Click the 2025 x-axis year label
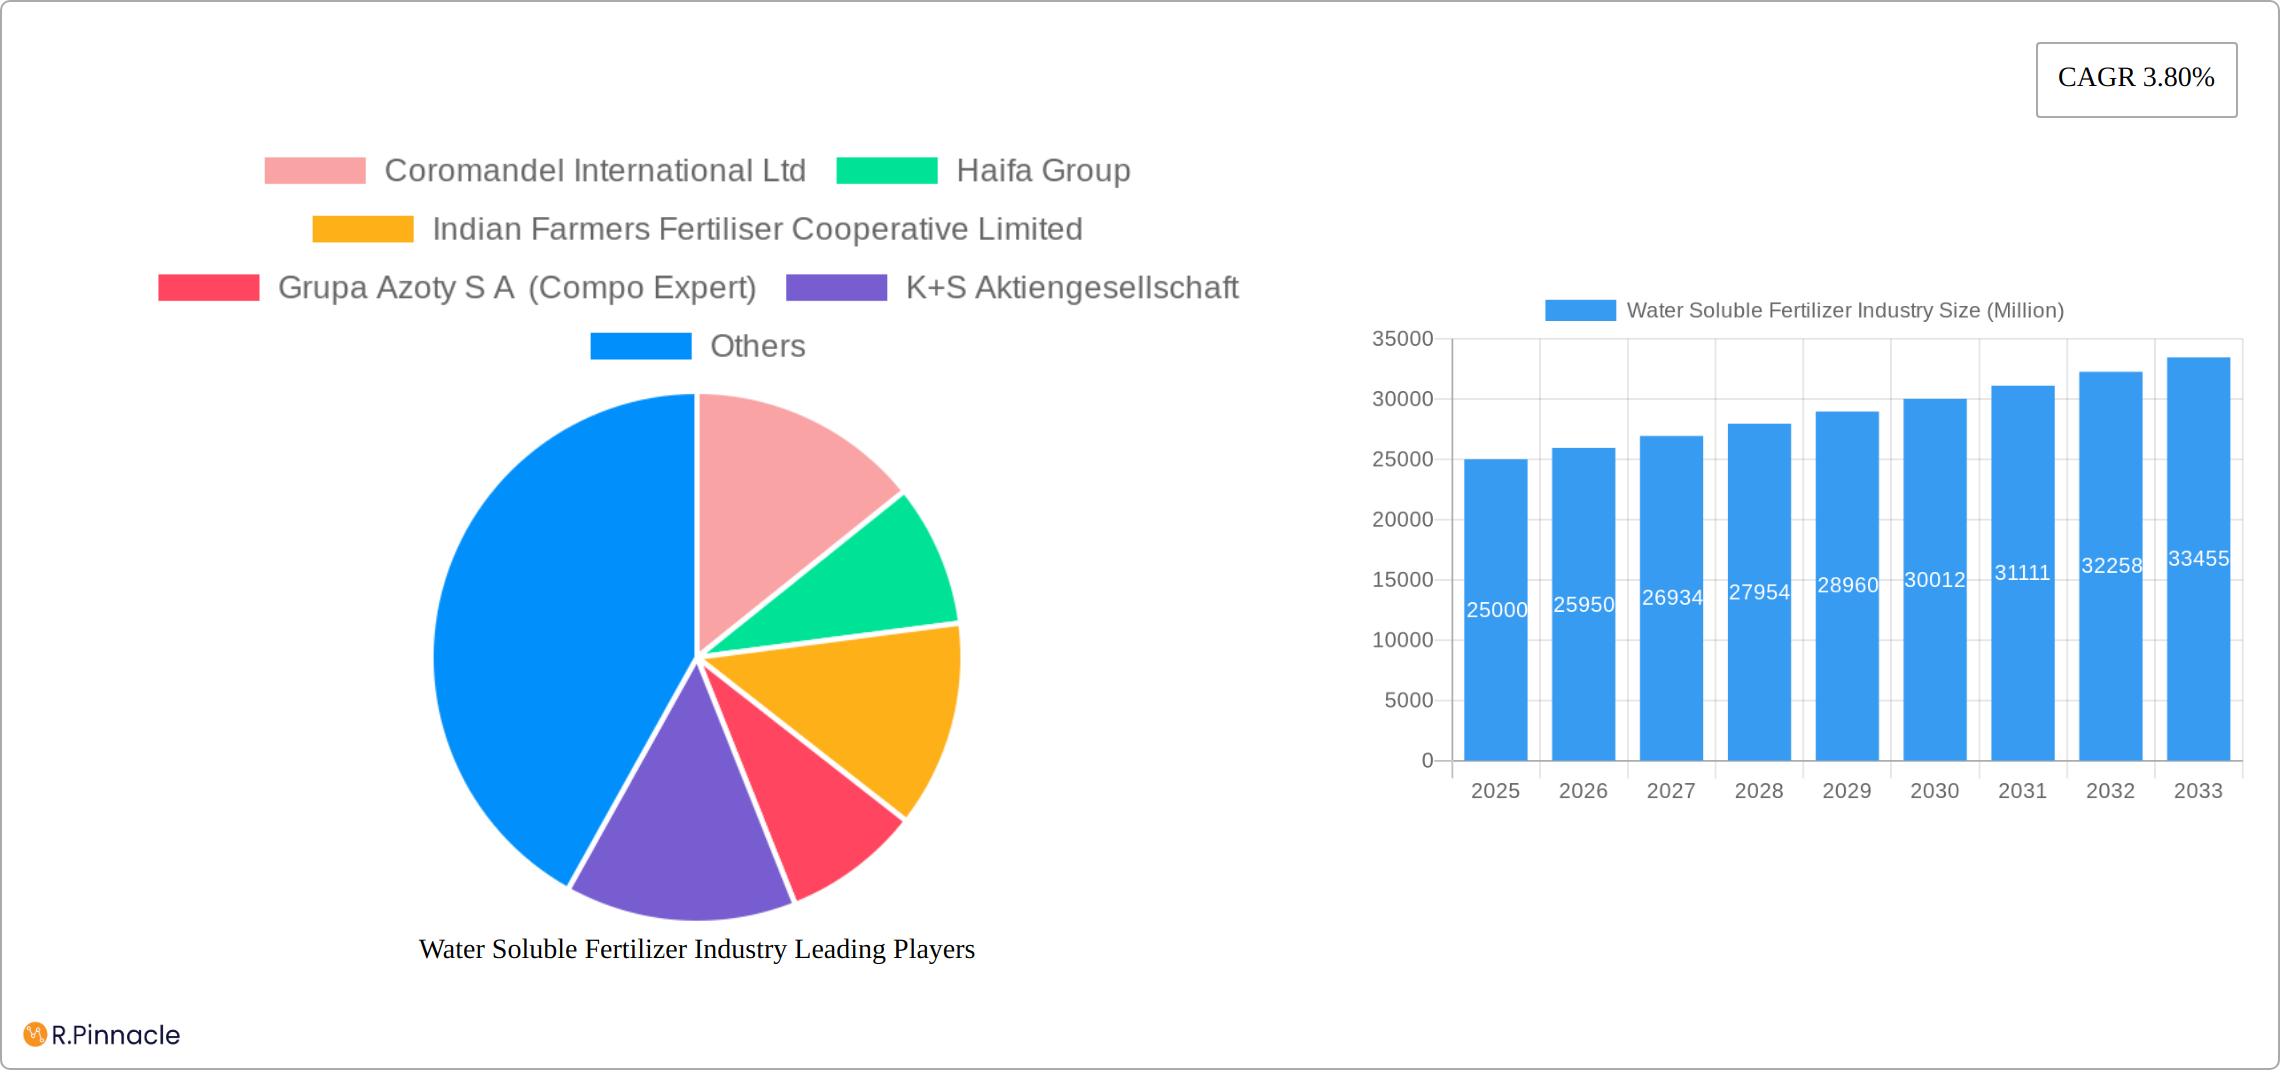 1496,791
